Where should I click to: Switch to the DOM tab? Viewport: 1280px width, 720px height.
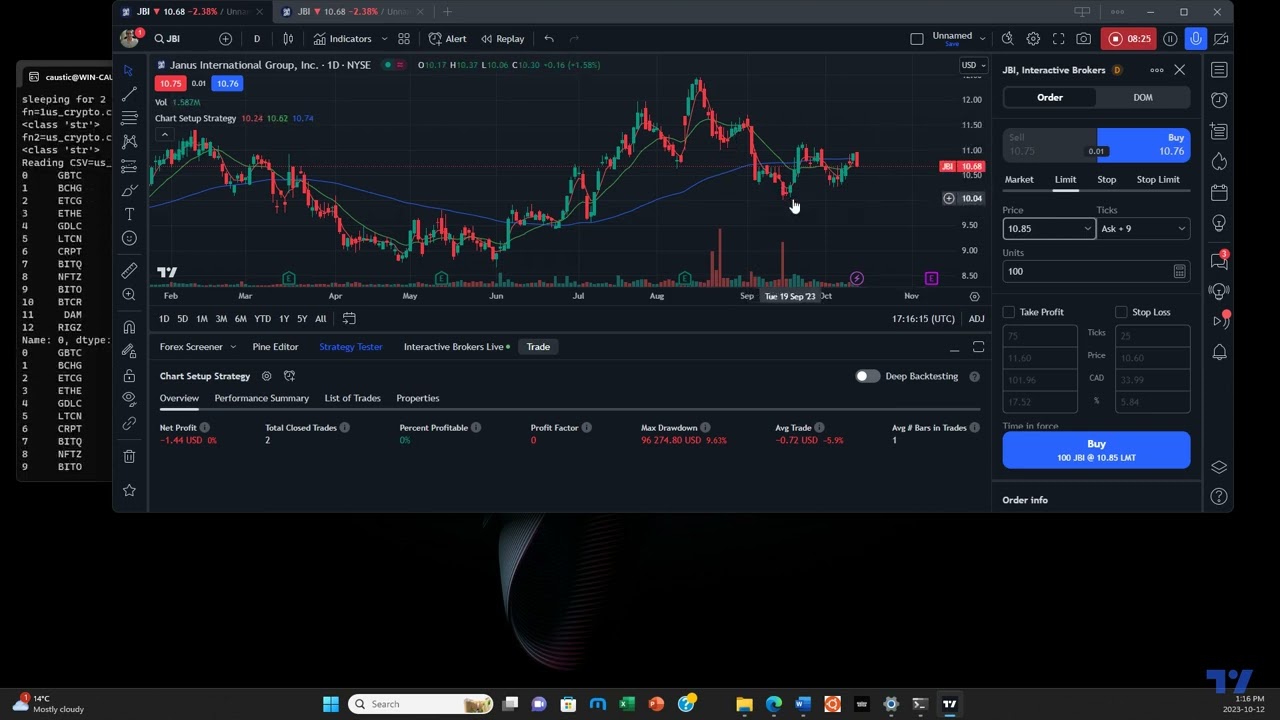pyautogui.click(x=1143, y=97)
